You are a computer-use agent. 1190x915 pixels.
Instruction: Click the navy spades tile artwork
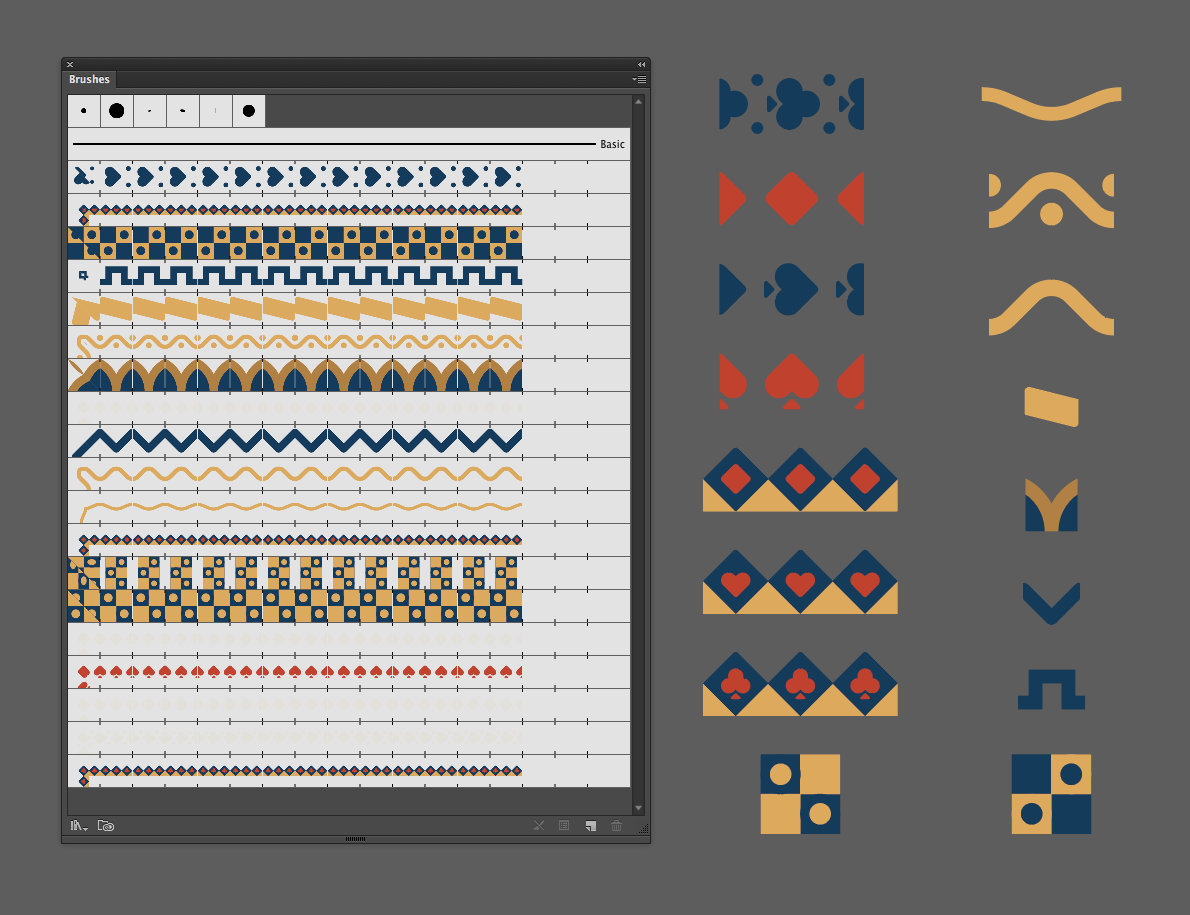point(792,289)
